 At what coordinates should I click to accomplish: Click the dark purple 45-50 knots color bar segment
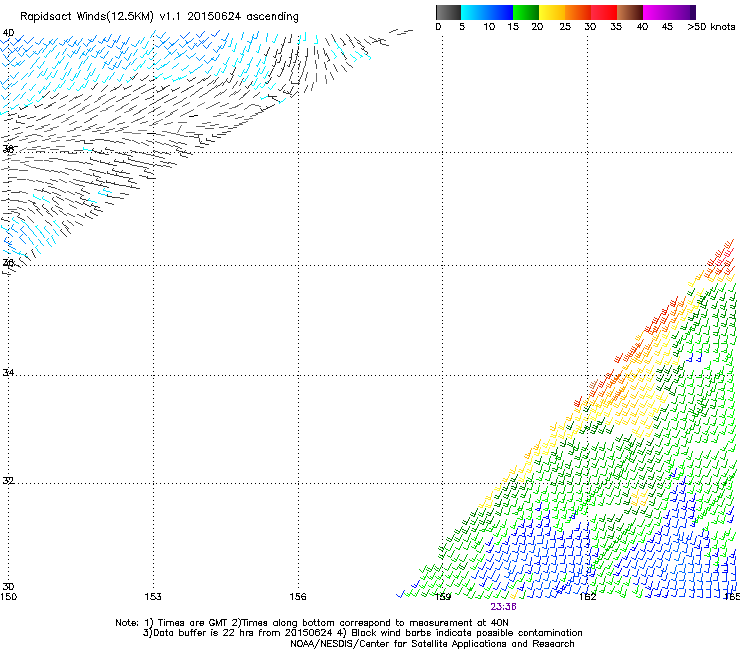tap(682, 12)
